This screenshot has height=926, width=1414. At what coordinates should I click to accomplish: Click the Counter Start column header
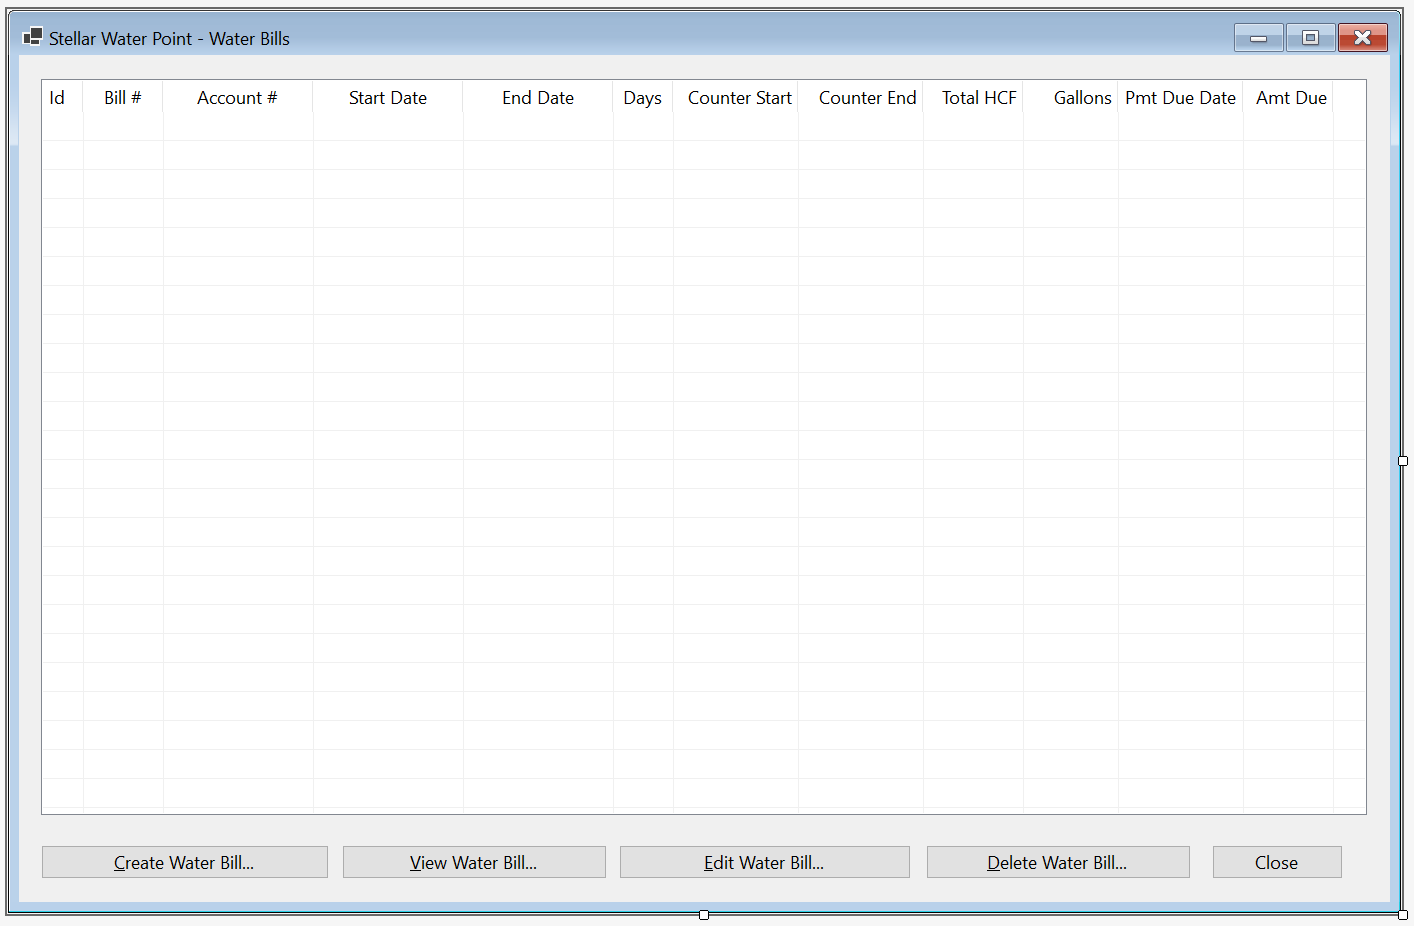736,98
